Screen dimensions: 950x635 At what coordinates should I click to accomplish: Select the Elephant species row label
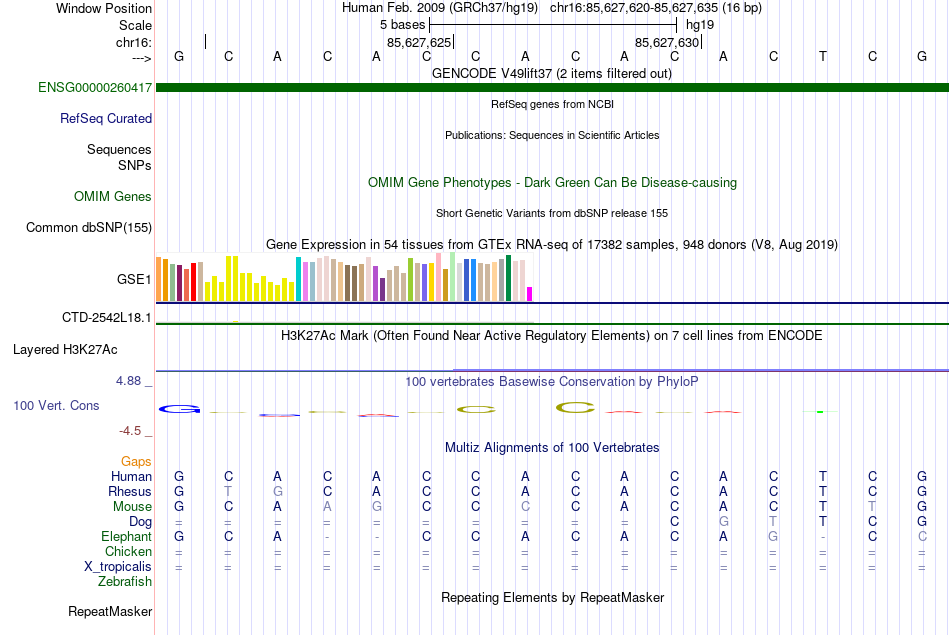click(x=126, y=536)
